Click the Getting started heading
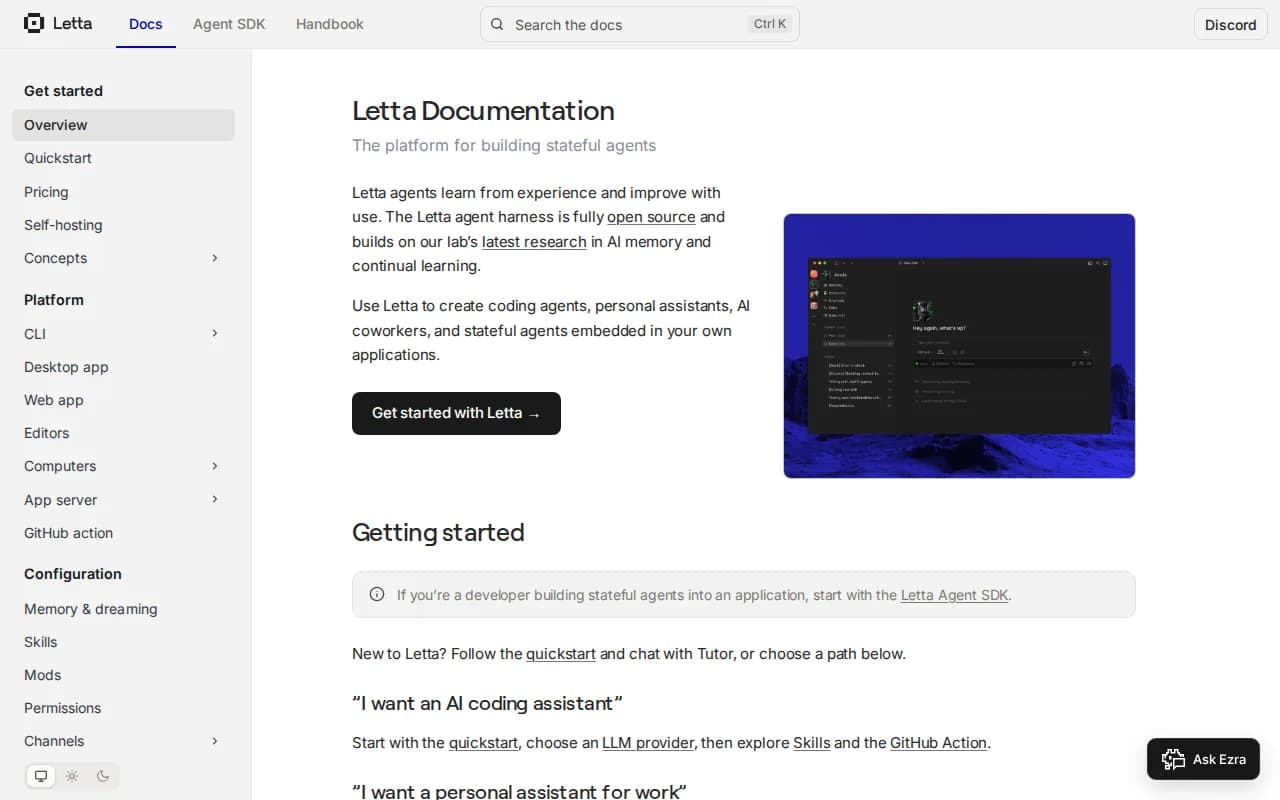The width and height of the screenshot is (1280, 800). point(438,532)
